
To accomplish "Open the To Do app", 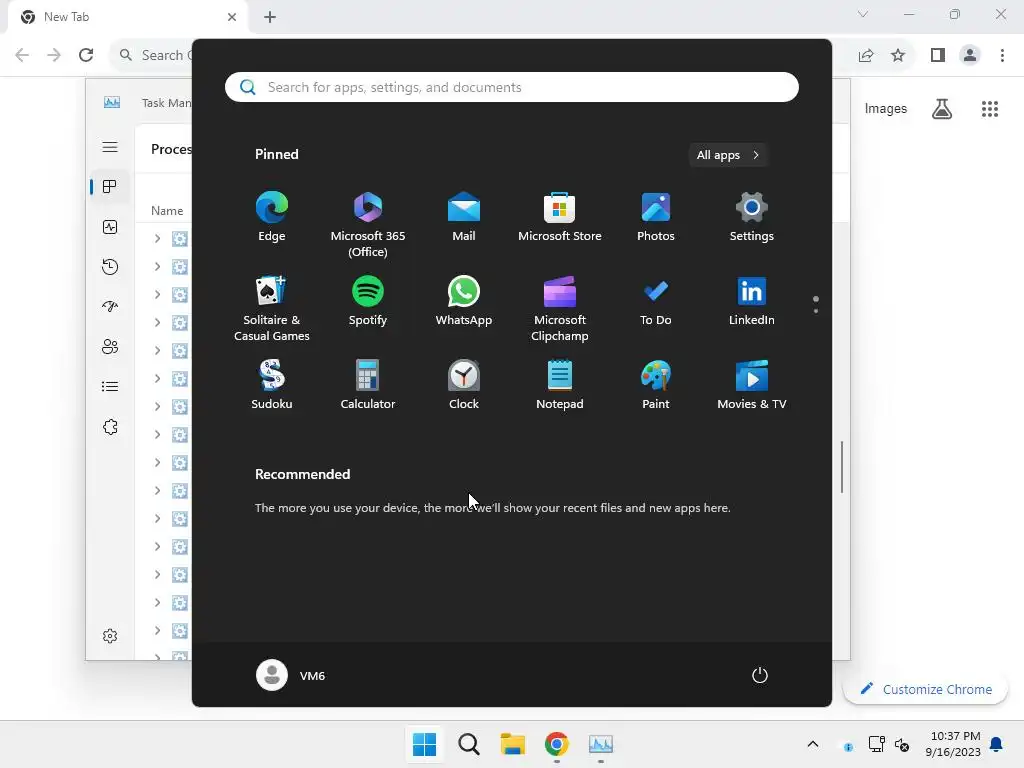I will tap(656, 301).
